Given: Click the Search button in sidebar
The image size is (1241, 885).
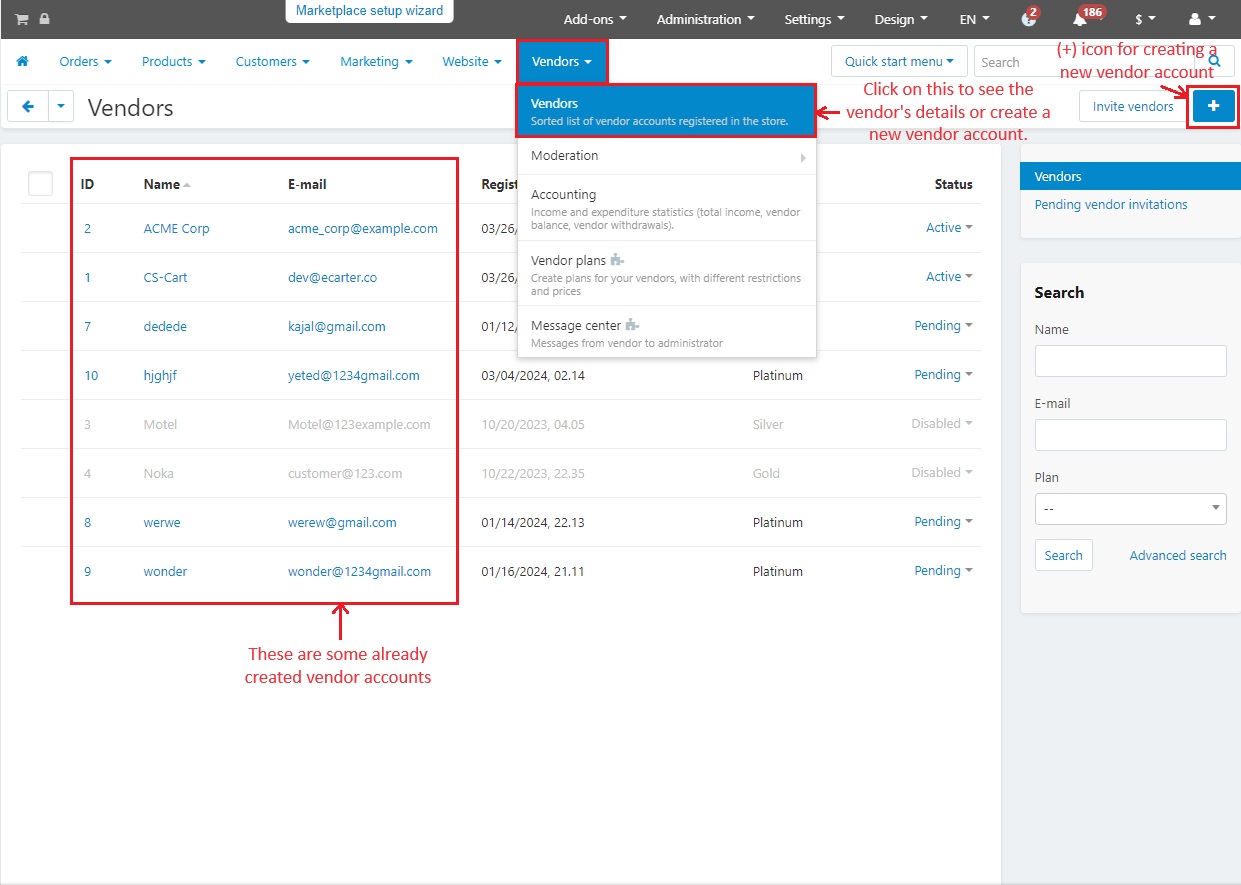Looking at the screenshot, I should (1063, 555).
